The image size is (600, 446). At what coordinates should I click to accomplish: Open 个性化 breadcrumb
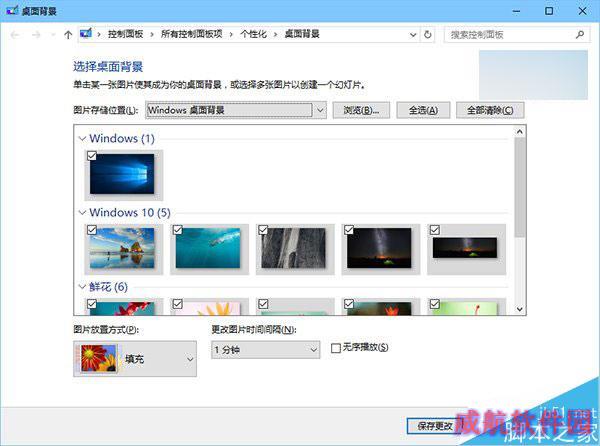(x=253, y=34)
